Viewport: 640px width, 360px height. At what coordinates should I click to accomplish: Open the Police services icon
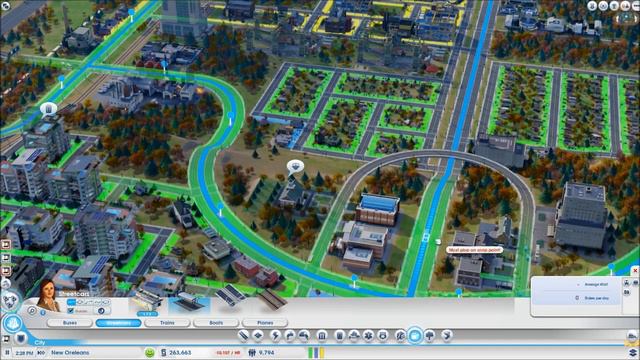coord(383,336)
